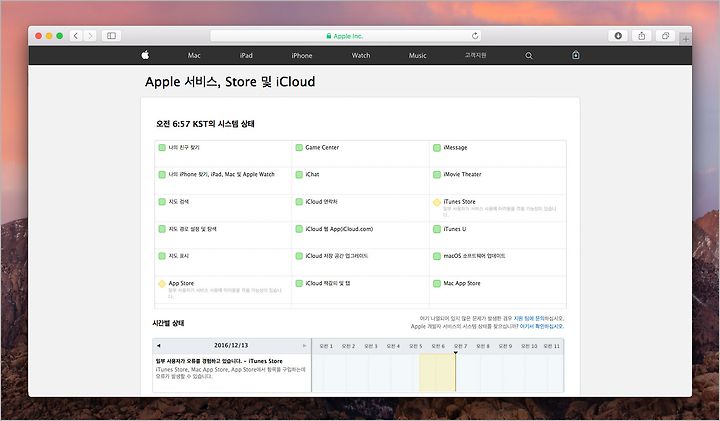The image size is (720, 421).
Task: Reload the page using the reload icon
Action: coord(475,36)
